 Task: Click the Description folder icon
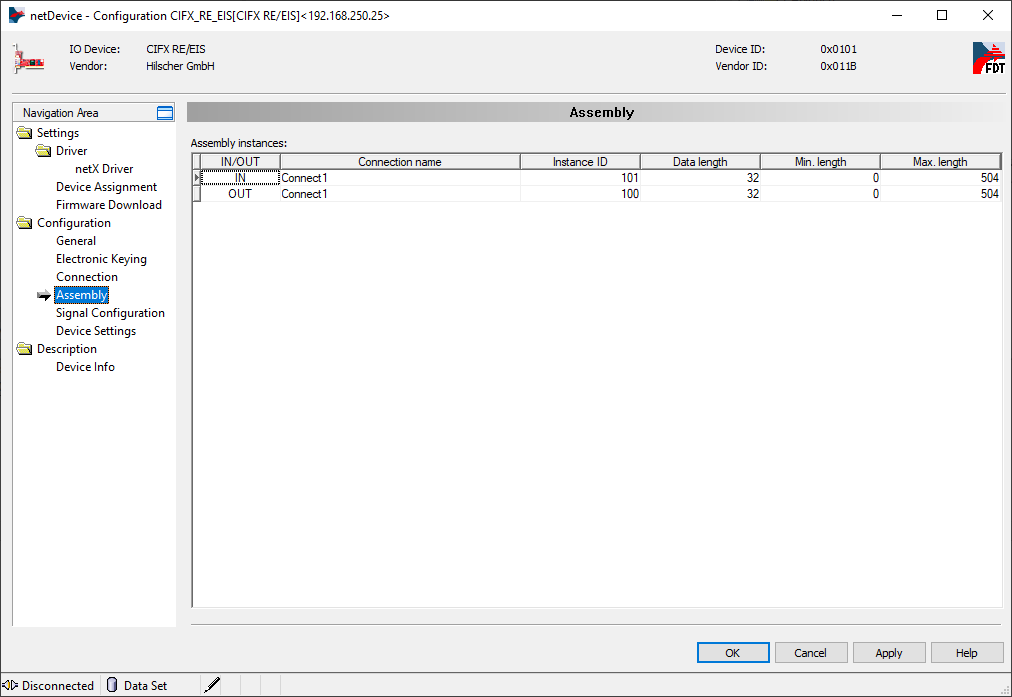(25, 349)
